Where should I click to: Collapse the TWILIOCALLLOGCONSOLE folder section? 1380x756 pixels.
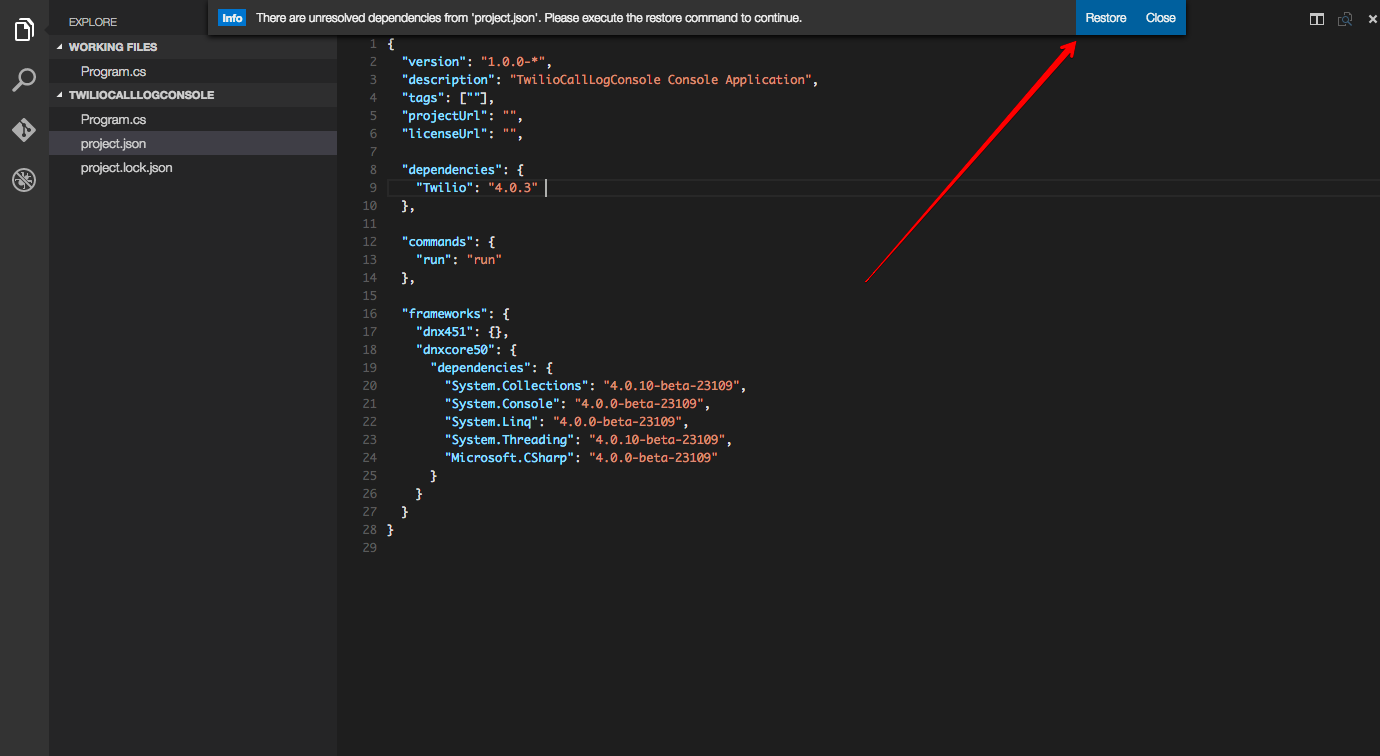193,95
